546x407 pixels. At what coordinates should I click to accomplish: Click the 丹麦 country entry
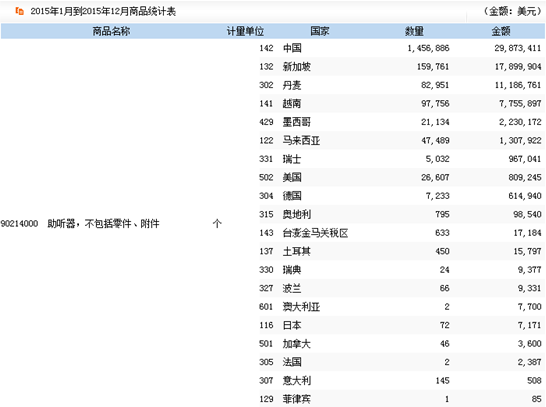click(292, 85)
